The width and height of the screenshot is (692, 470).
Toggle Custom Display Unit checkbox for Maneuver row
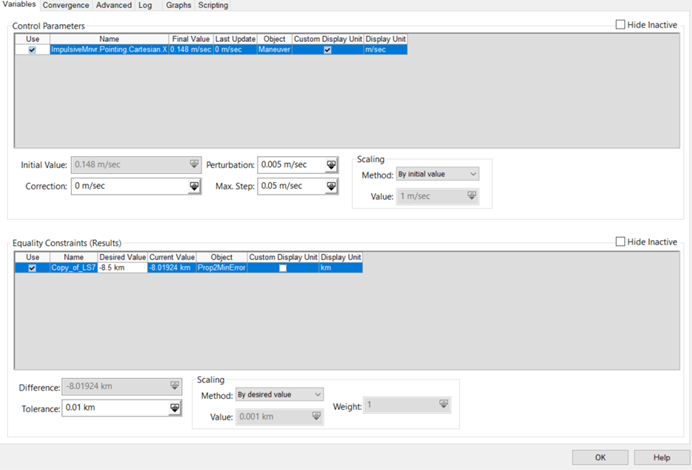tap(327, 49)
